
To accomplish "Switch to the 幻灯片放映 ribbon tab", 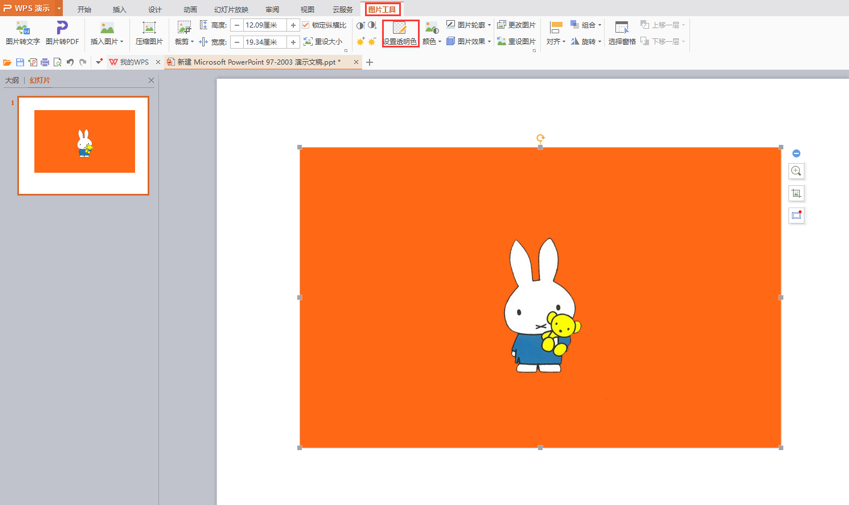I will click(231, 9).
